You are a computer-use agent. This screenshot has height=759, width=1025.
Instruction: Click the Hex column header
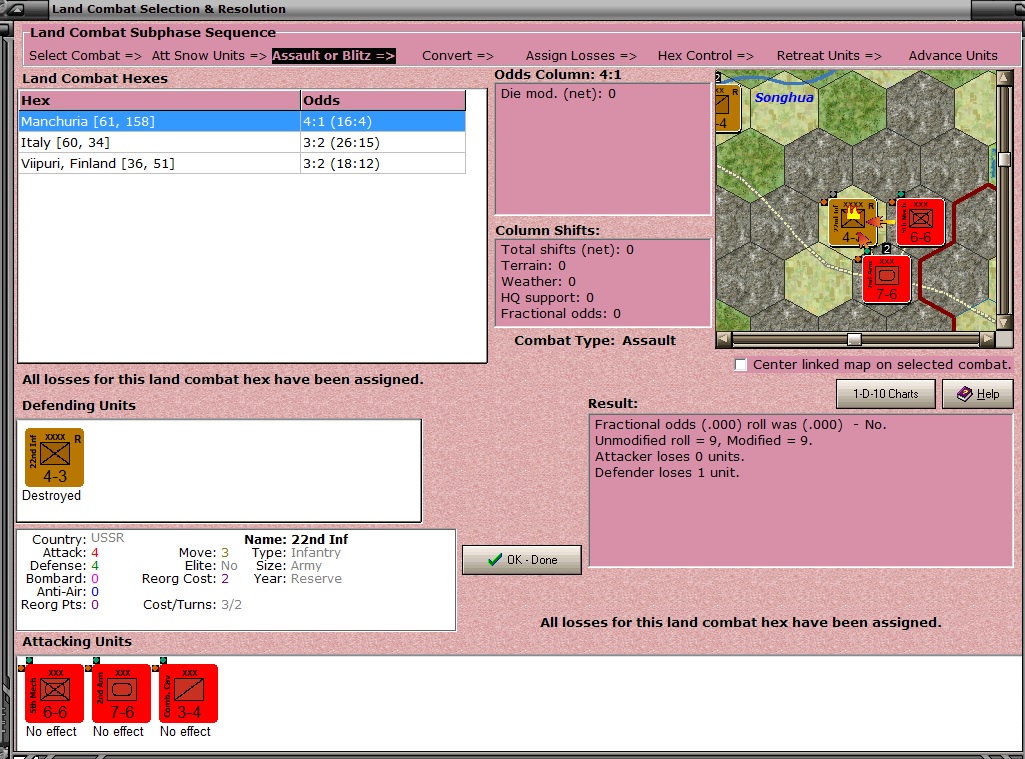pos(160,100)
